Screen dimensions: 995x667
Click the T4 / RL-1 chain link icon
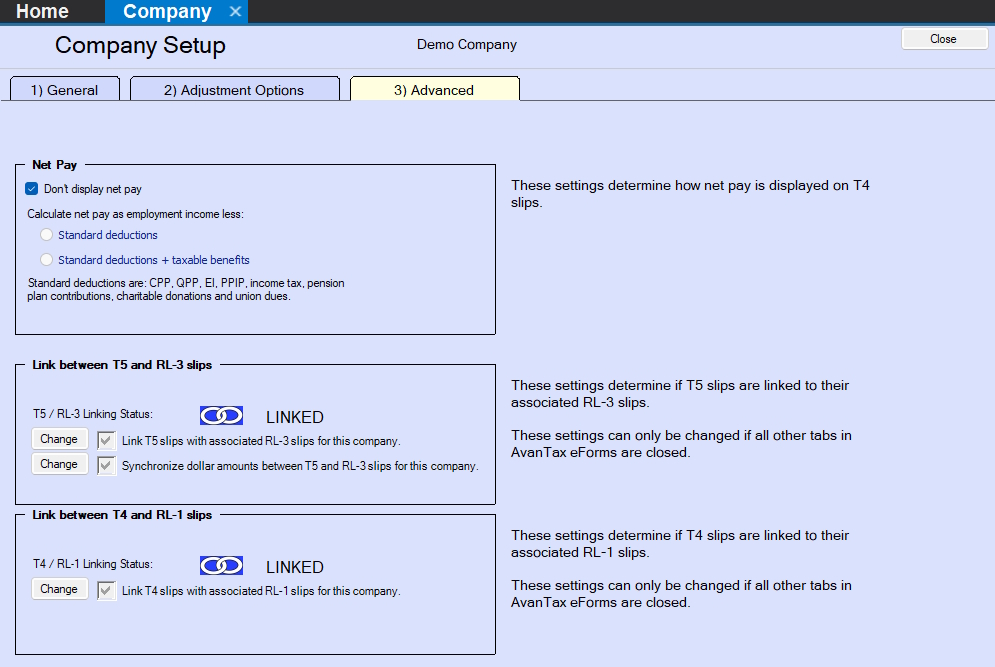221,566
